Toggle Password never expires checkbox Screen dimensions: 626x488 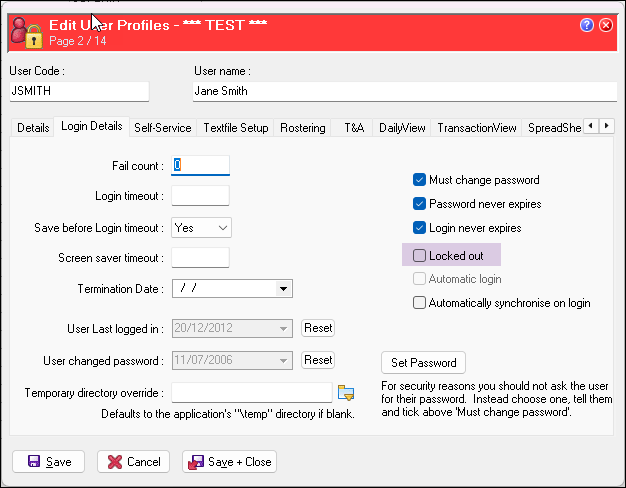pos(420,204)
